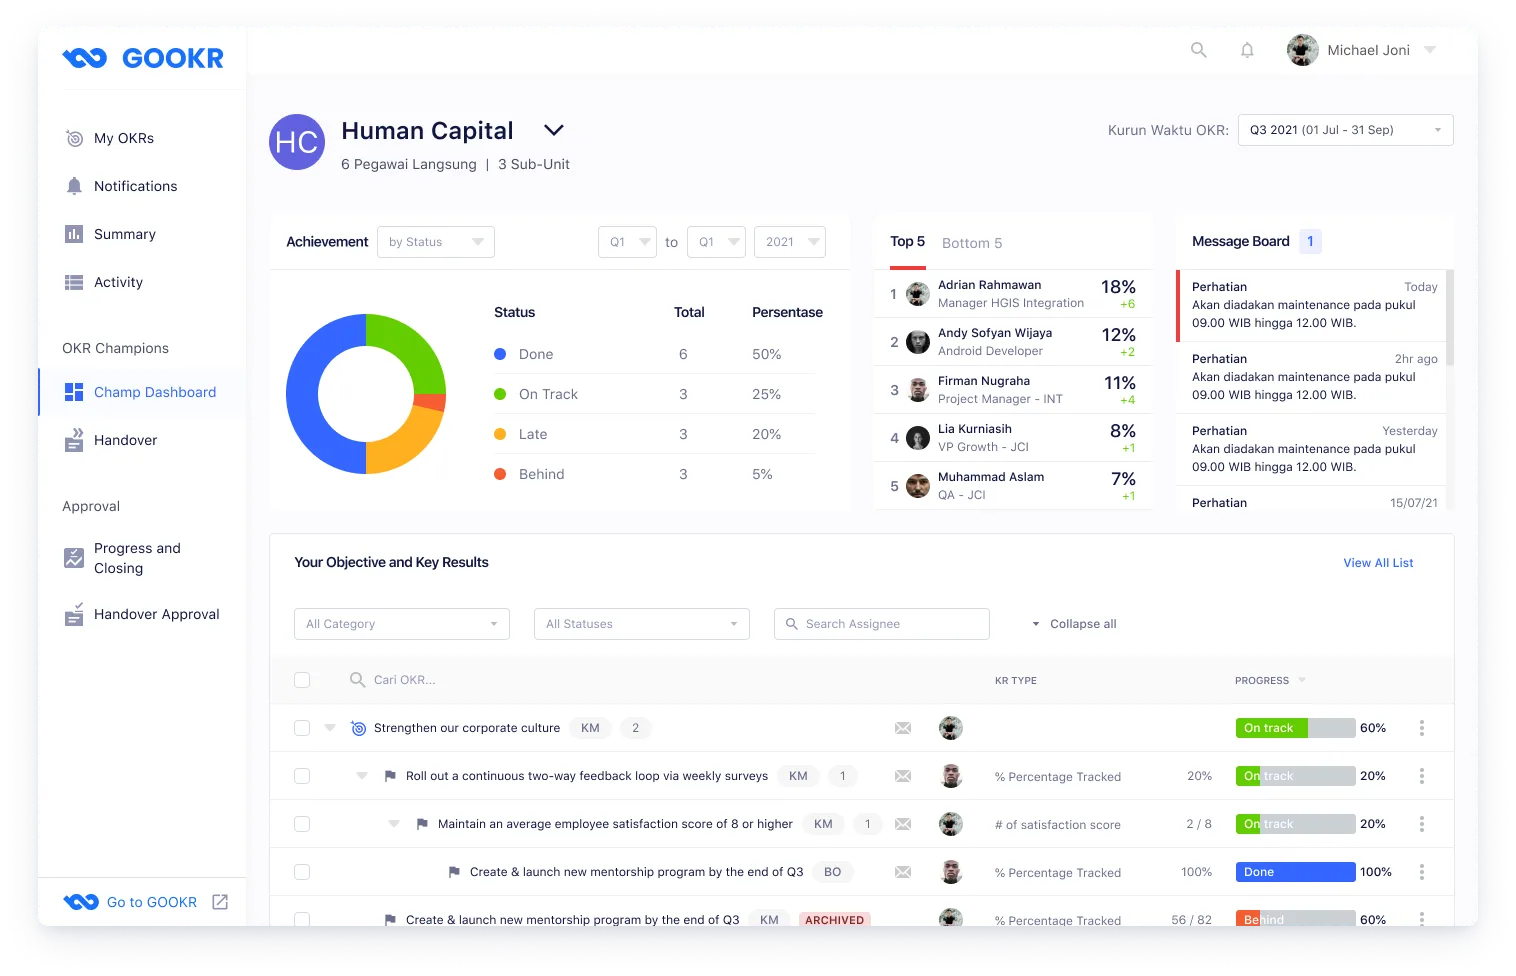Open Handover Approval
Screen dimensions: 1516x976
pos(156,614)
